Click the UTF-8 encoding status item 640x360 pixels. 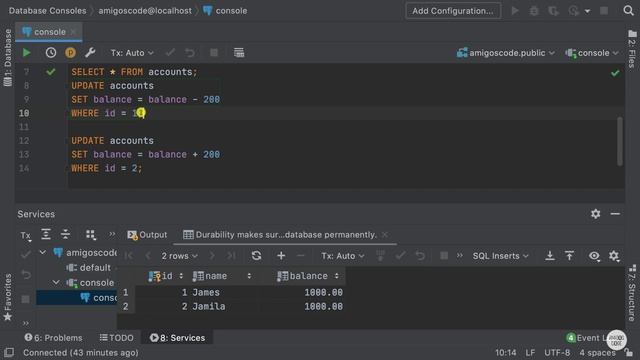point(557,353)
